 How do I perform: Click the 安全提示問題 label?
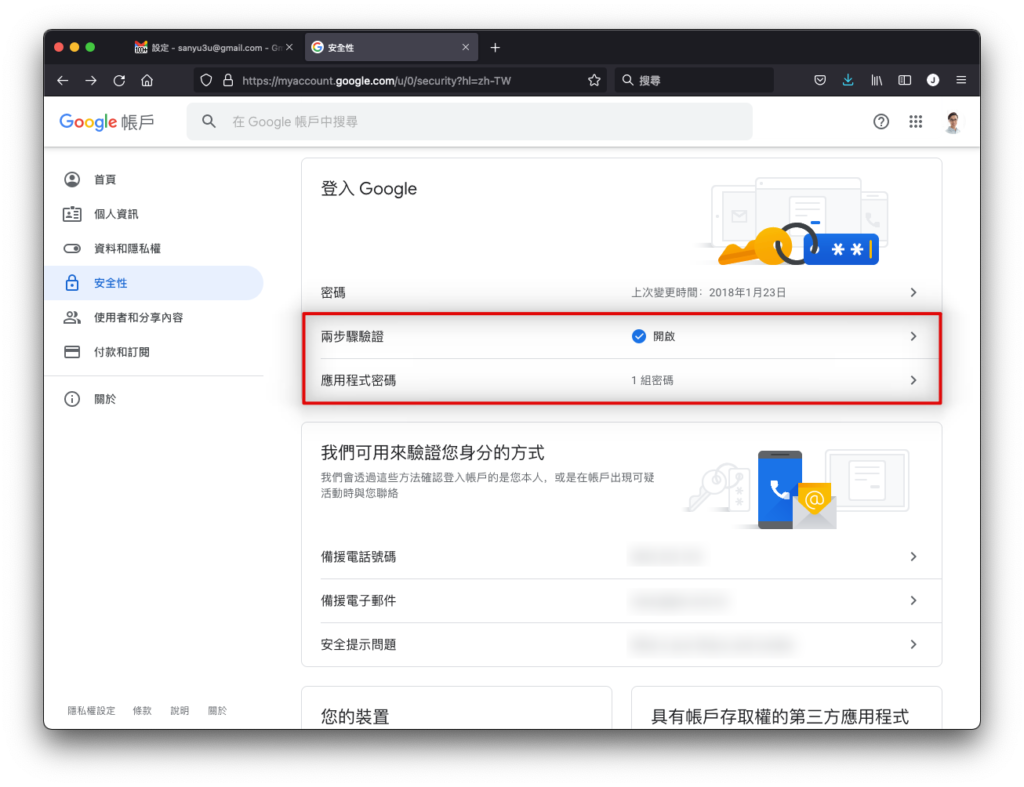(358, 644)
